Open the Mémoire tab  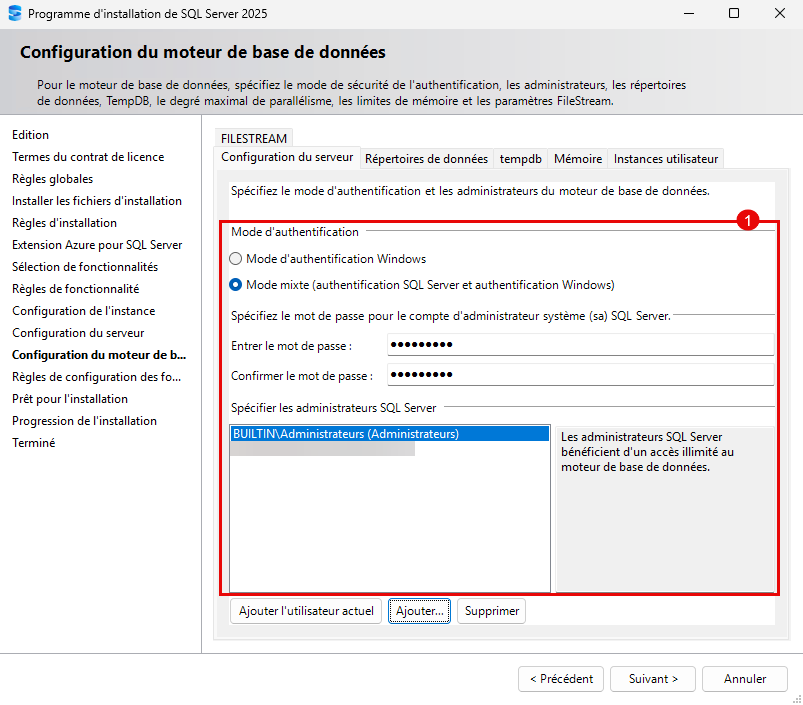tap(578, 159)
